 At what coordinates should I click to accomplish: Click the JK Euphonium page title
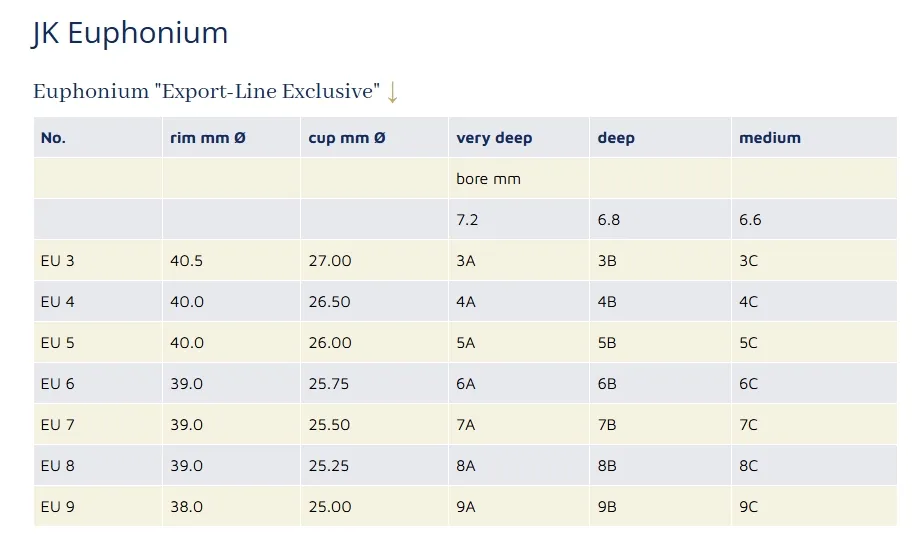(x=130, y=33)
